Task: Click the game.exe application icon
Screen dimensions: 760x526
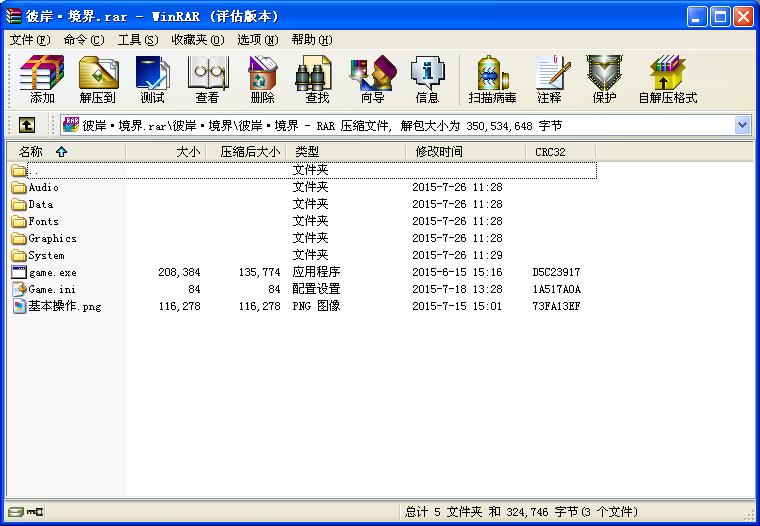Action: point(19,272)
